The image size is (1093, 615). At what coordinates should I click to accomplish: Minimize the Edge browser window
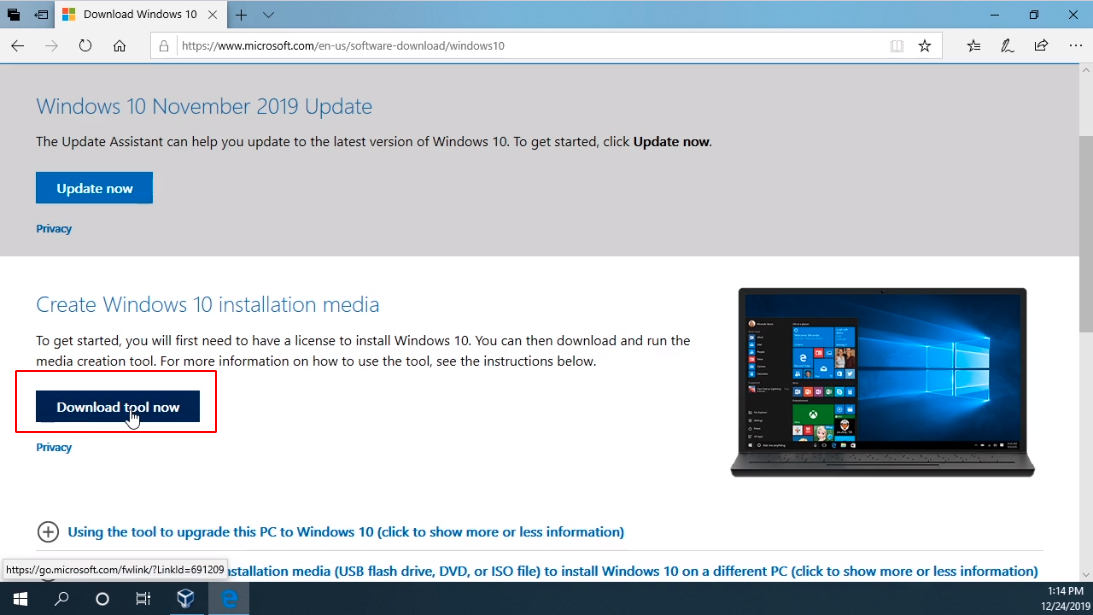click(x=995, y=15)
